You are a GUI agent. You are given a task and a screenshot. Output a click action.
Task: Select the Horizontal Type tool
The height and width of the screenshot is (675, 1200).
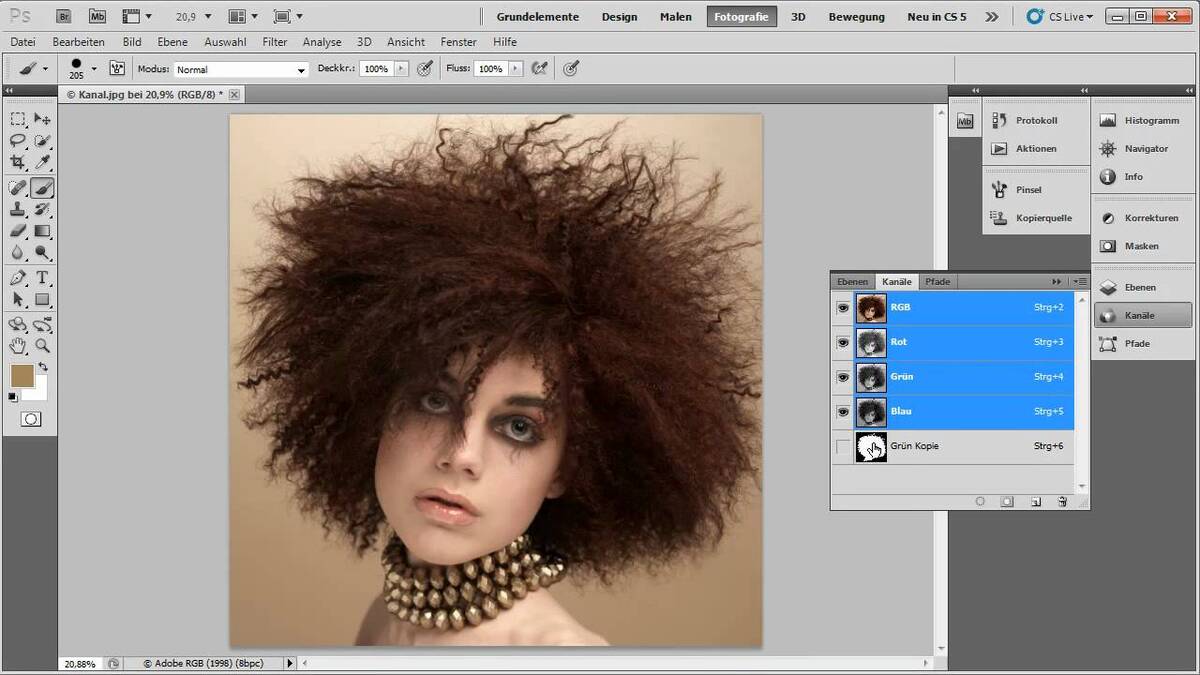[42, 276]
